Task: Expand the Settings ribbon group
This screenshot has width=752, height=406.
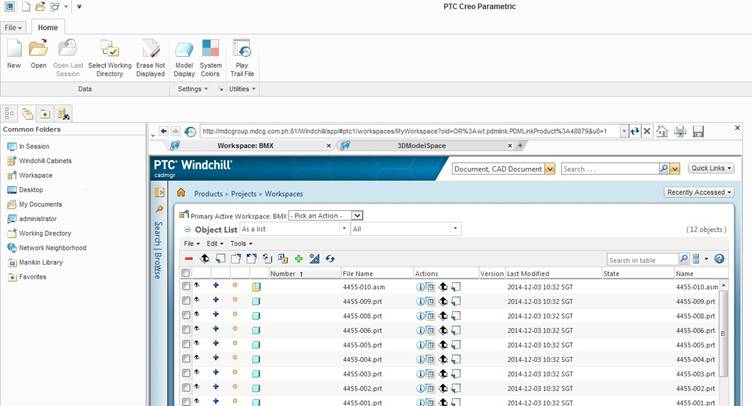Action: [193, 89]
